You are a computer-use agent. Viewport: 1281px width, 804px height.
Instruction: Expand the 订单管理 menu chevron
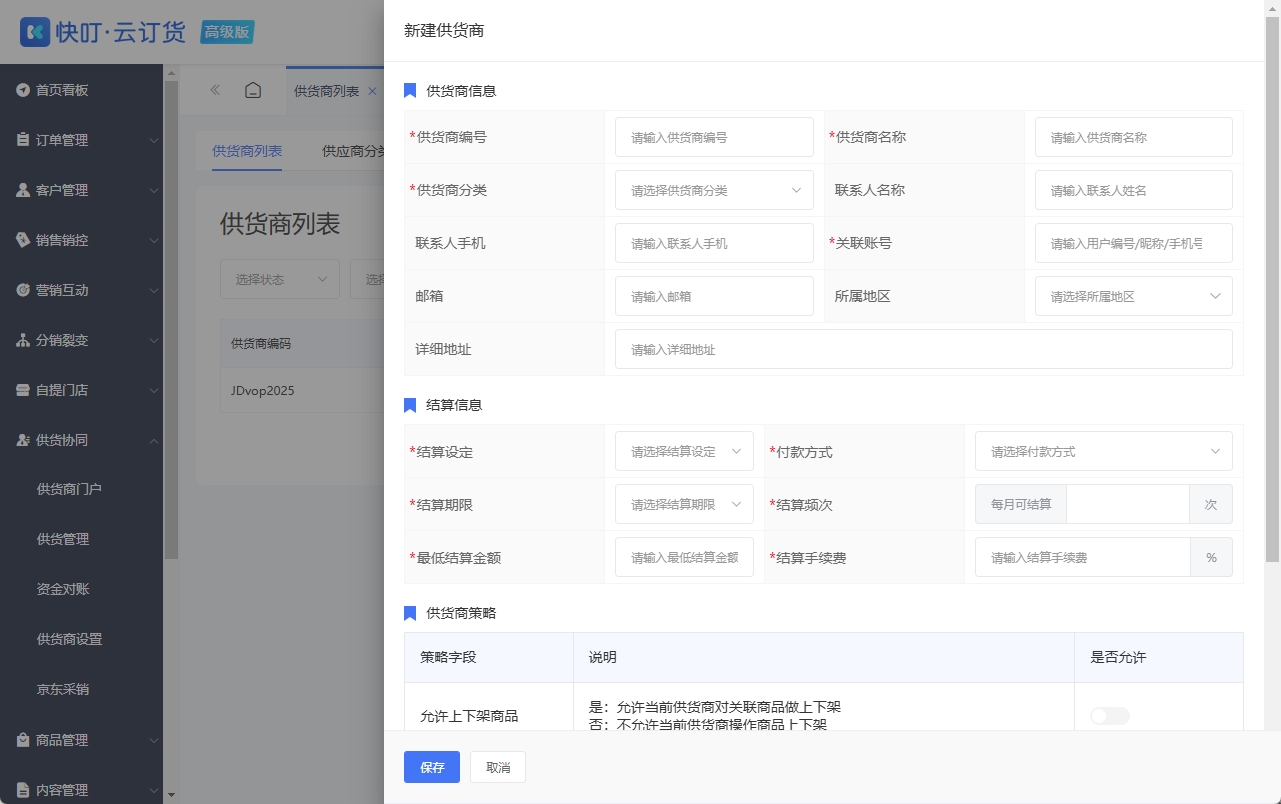(153, 140)
